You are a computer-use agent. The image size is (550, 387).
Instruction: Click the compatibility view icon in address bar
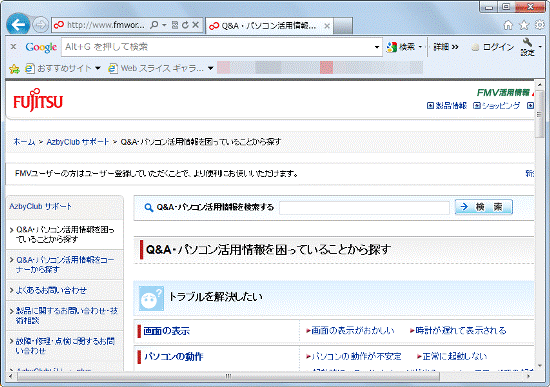[x=175, y=25]
